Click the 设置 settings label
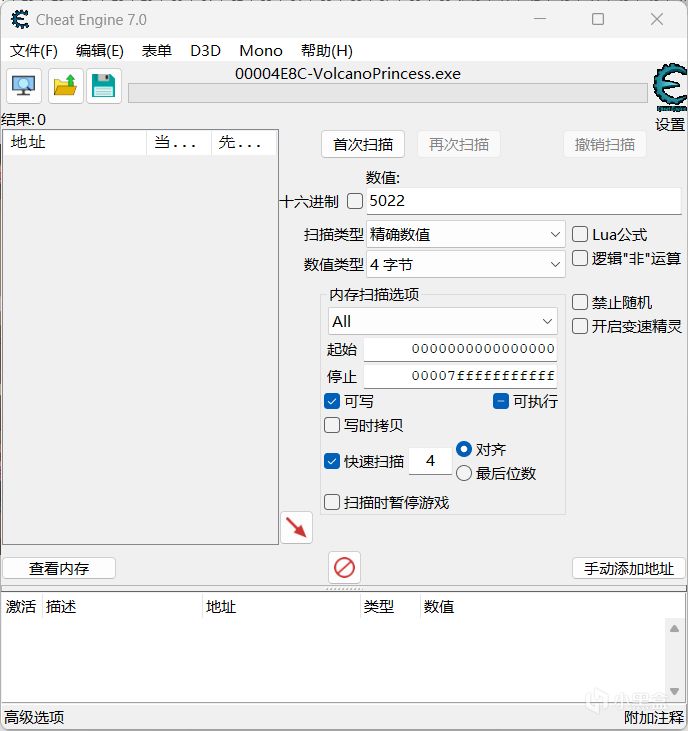The width and height of the screenshot is (688, 731). 670,124
